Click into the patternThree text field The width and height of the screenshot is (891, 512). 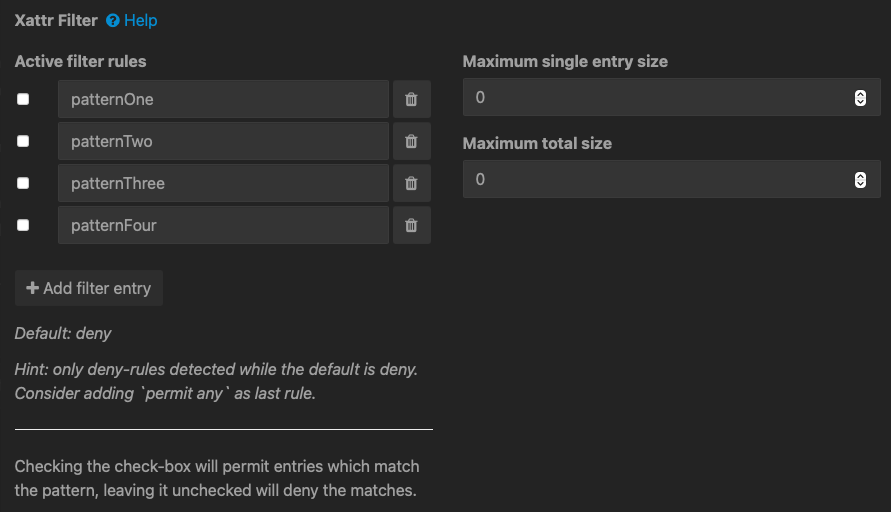pos(223,184)
